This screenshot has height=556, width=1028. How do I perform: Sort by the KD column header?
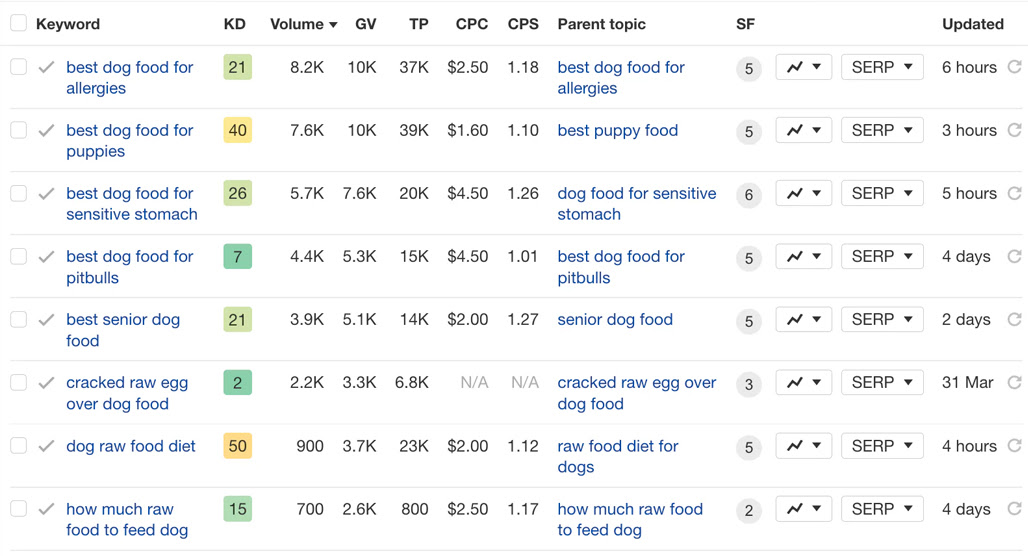tap(235, 24)
